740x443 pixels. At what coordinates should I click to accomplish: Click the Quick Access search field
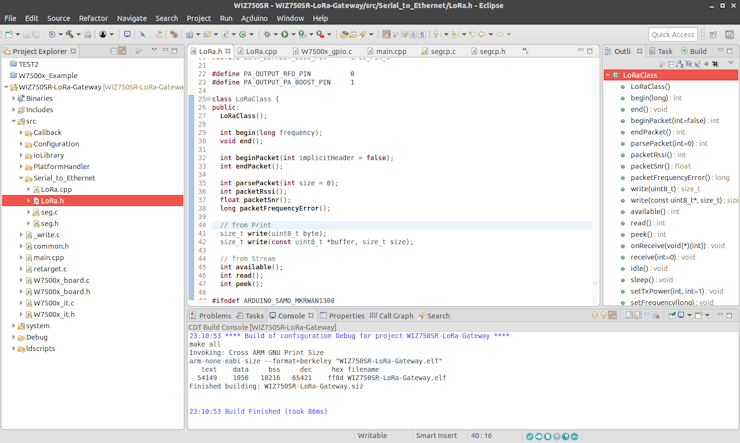[x=672, y=34]
